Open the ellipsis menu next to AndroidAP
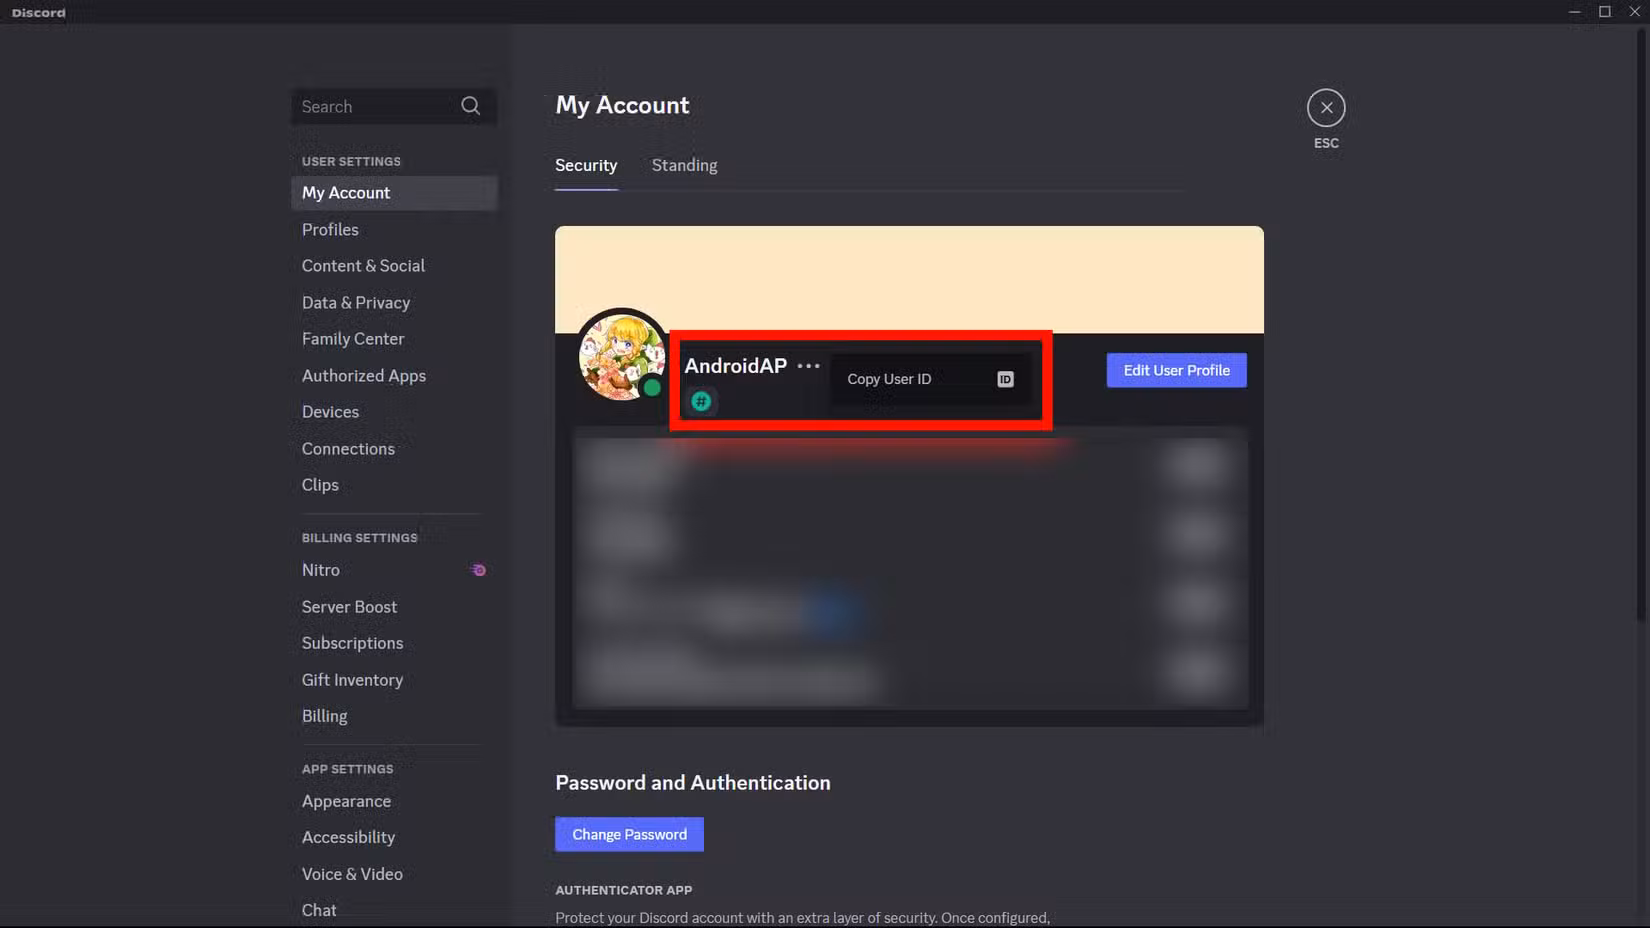The image size is (1650, 928). click(807, 366)
